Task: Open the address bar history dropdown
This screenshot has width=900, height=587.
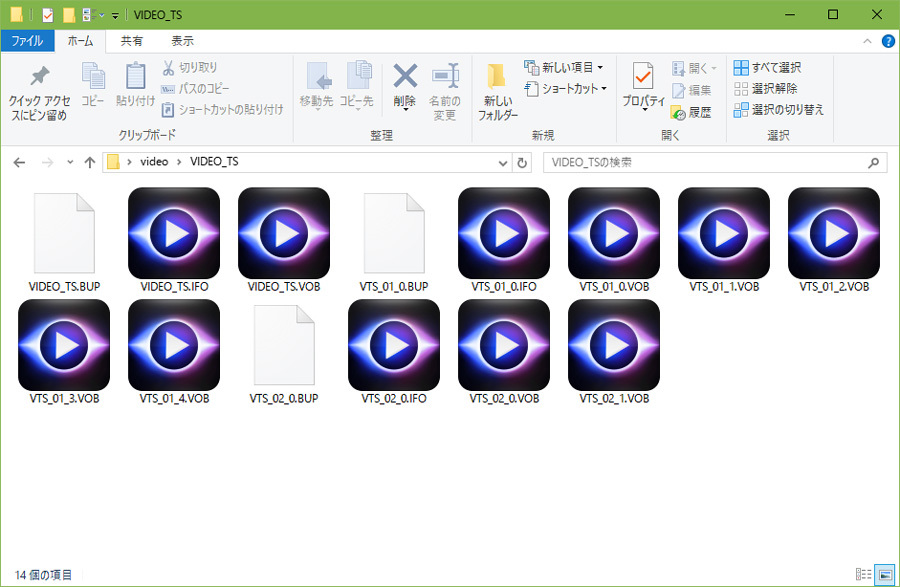Action: pos(503,162)
